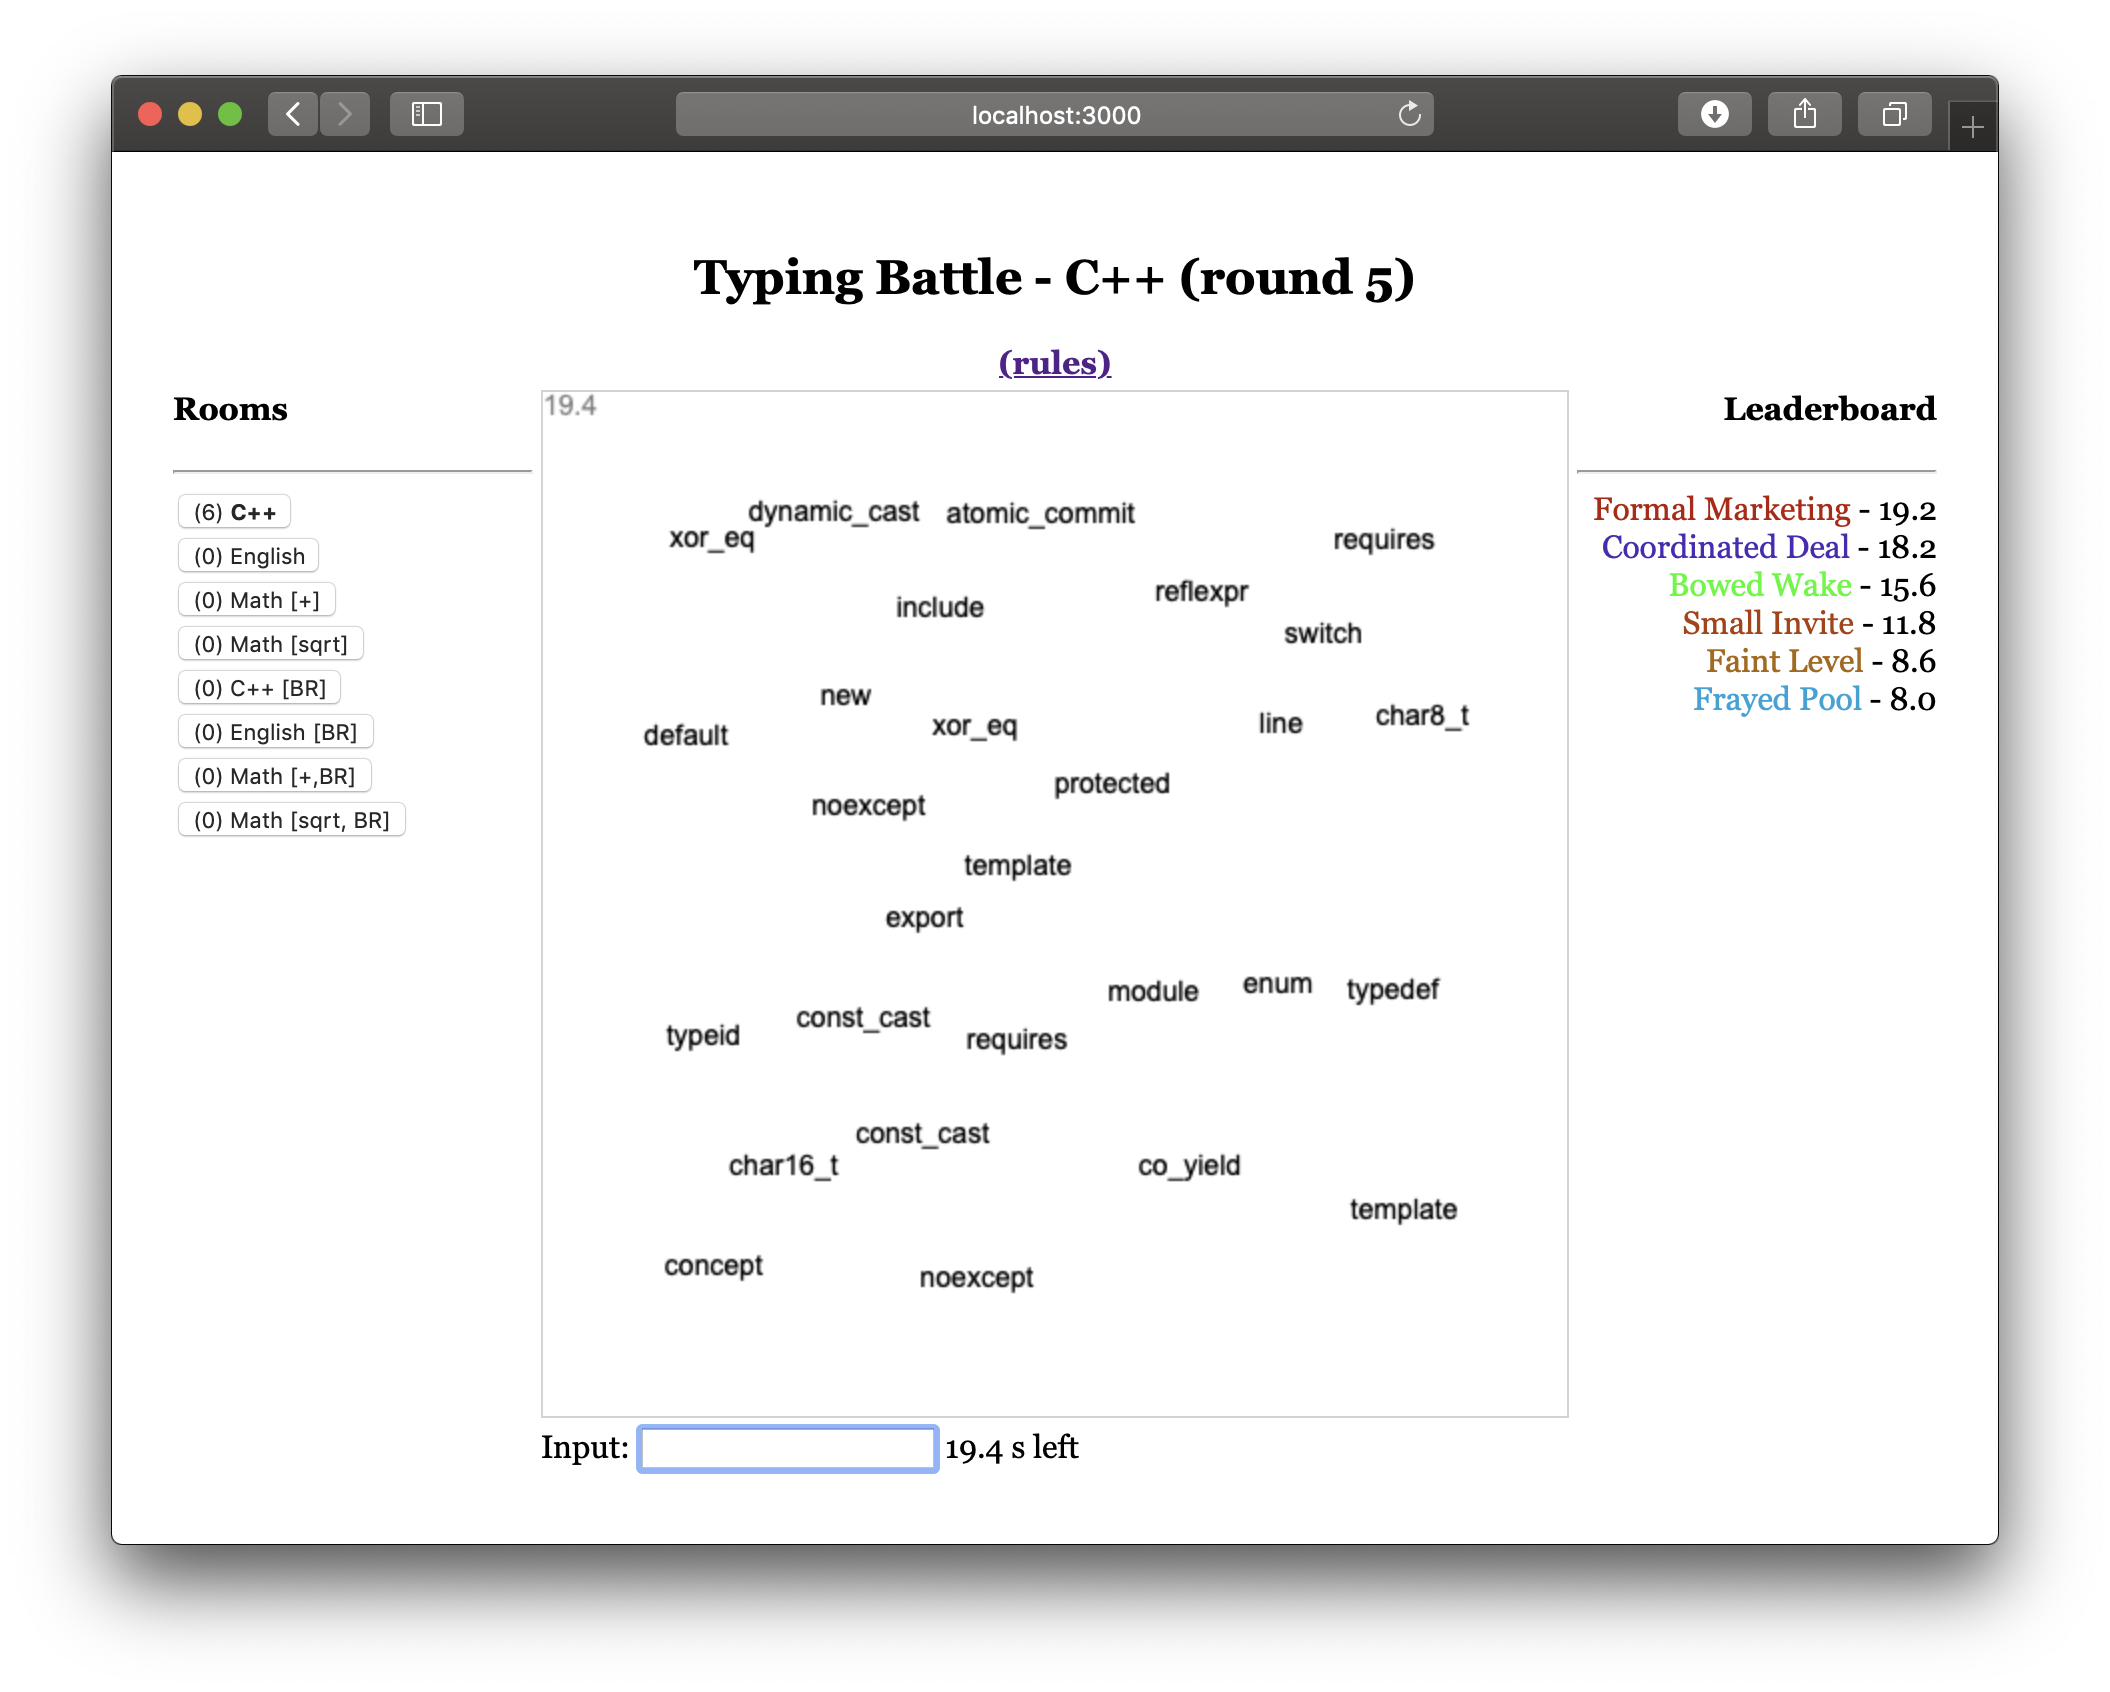The height and width of the screenshot is (1692, 2110).
Task: Click the typing input field
Action: click(786, 1447)
